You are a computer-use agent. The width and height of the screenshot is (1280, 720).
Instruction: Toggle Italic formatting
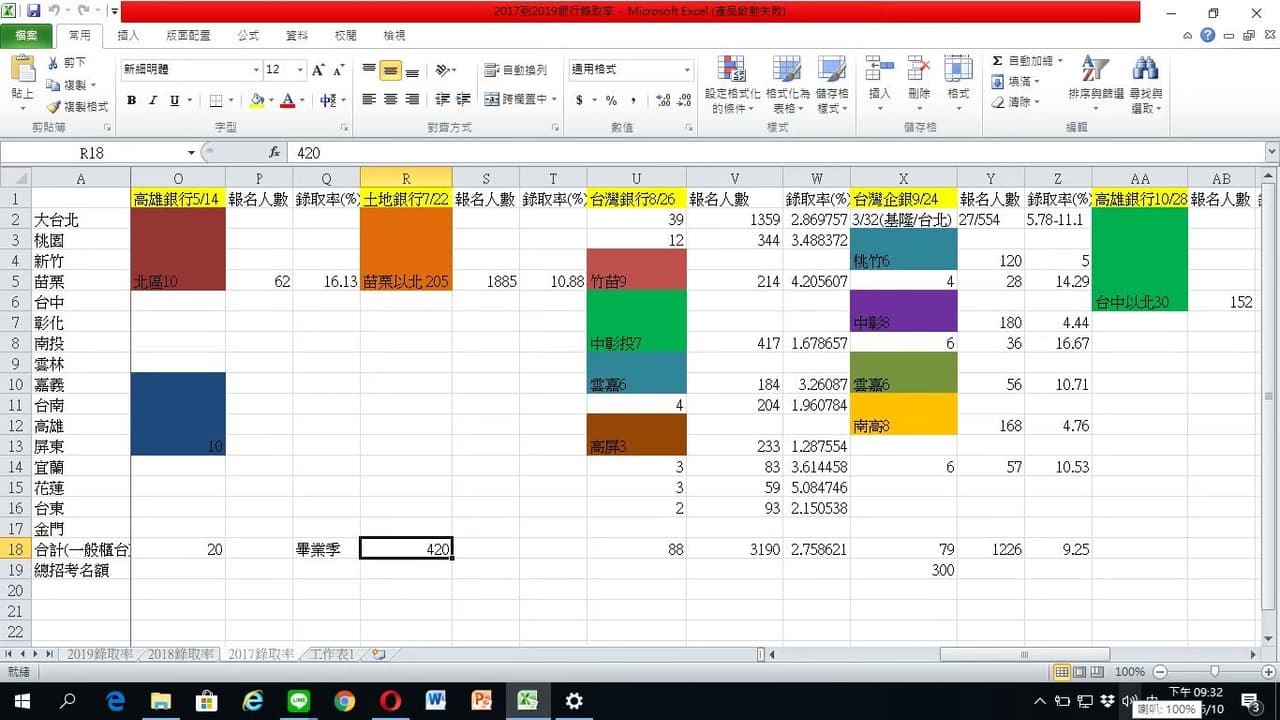(153, 100)
